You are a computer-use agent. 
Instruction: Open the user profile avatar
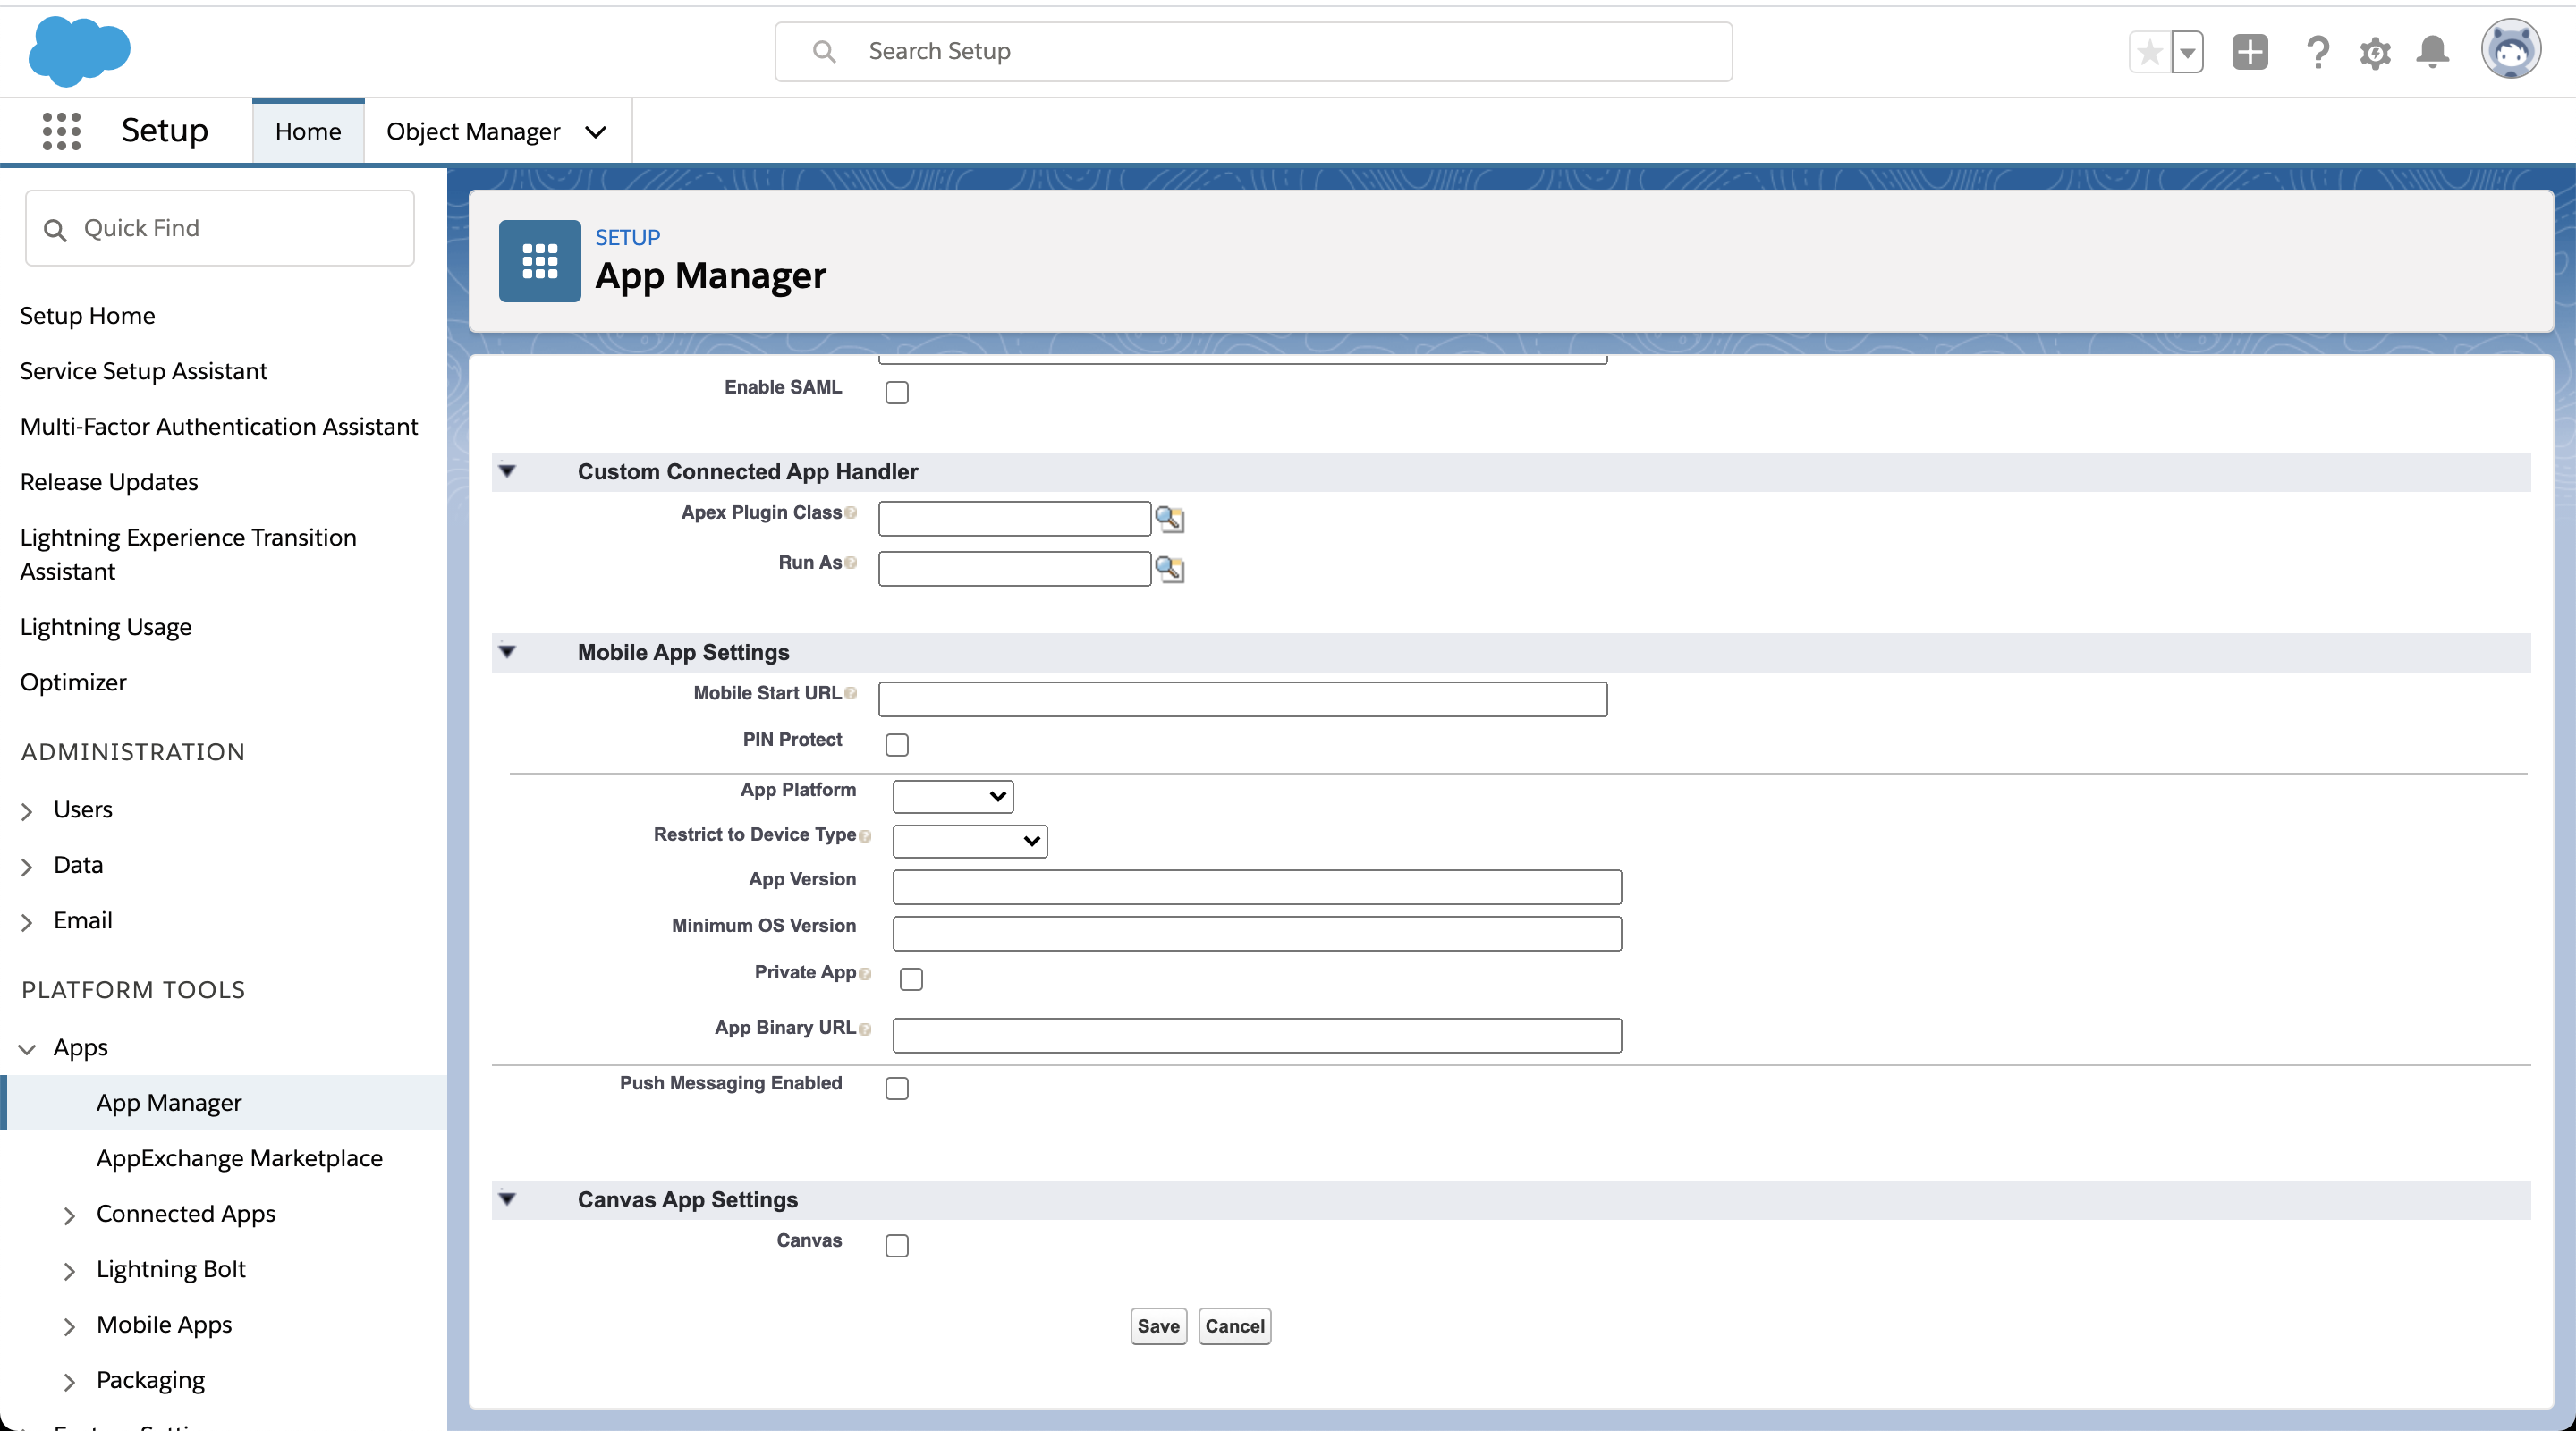[x=2510, y=50]
